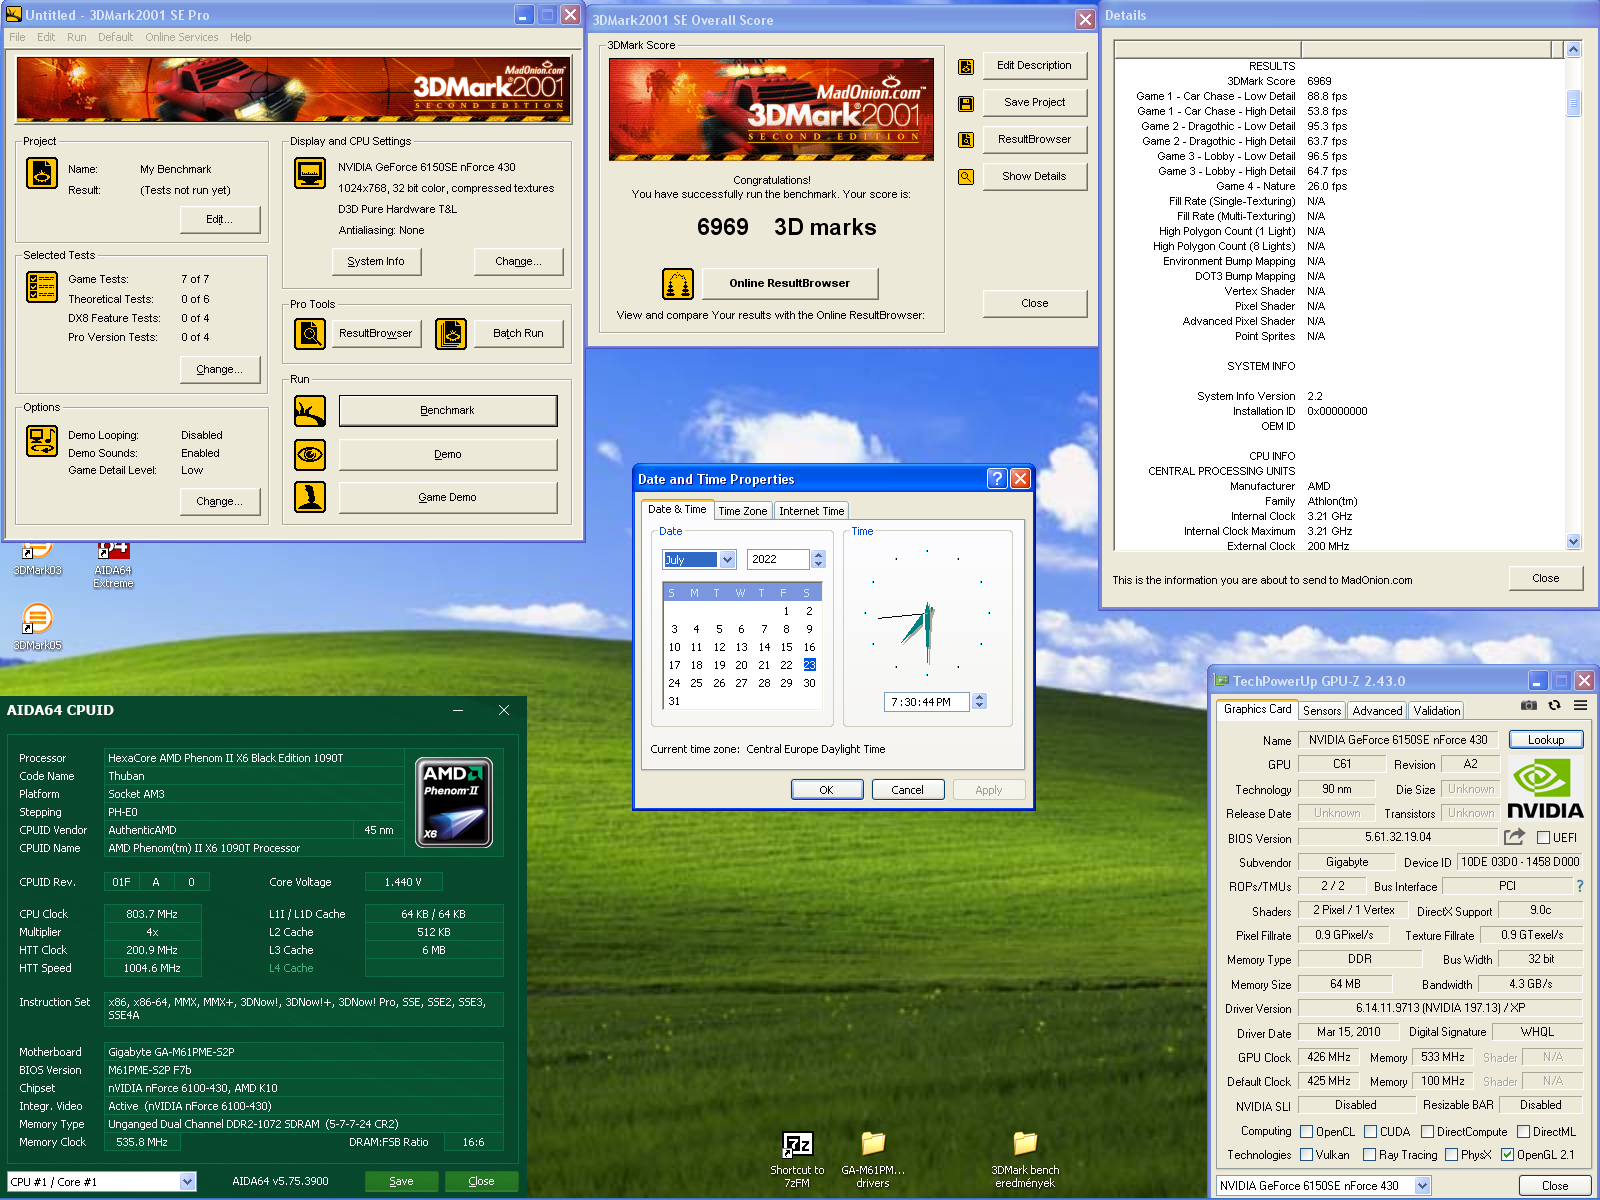Viewport: 1600px width, 1200px height.
Task: Toggle the DirectCompute checkbox
Action: [1427, 1132]
